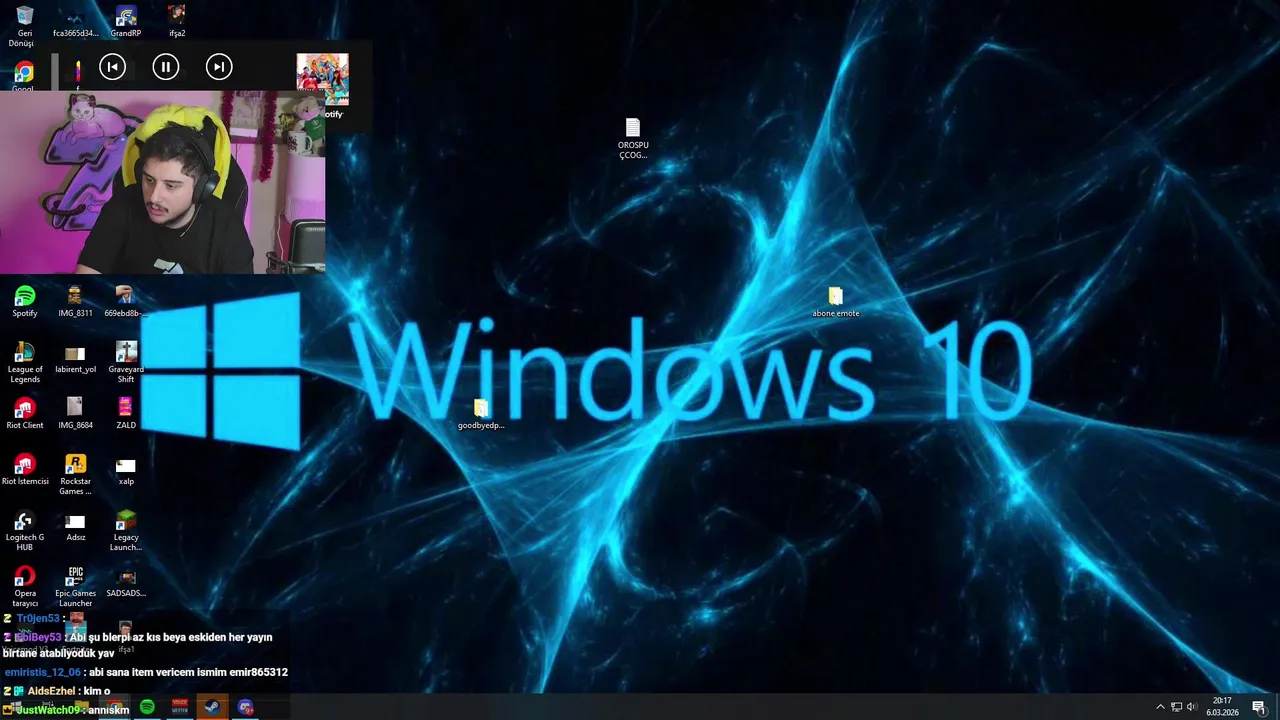Expand the hidden system tray icons chevron

pos(1160,707)
